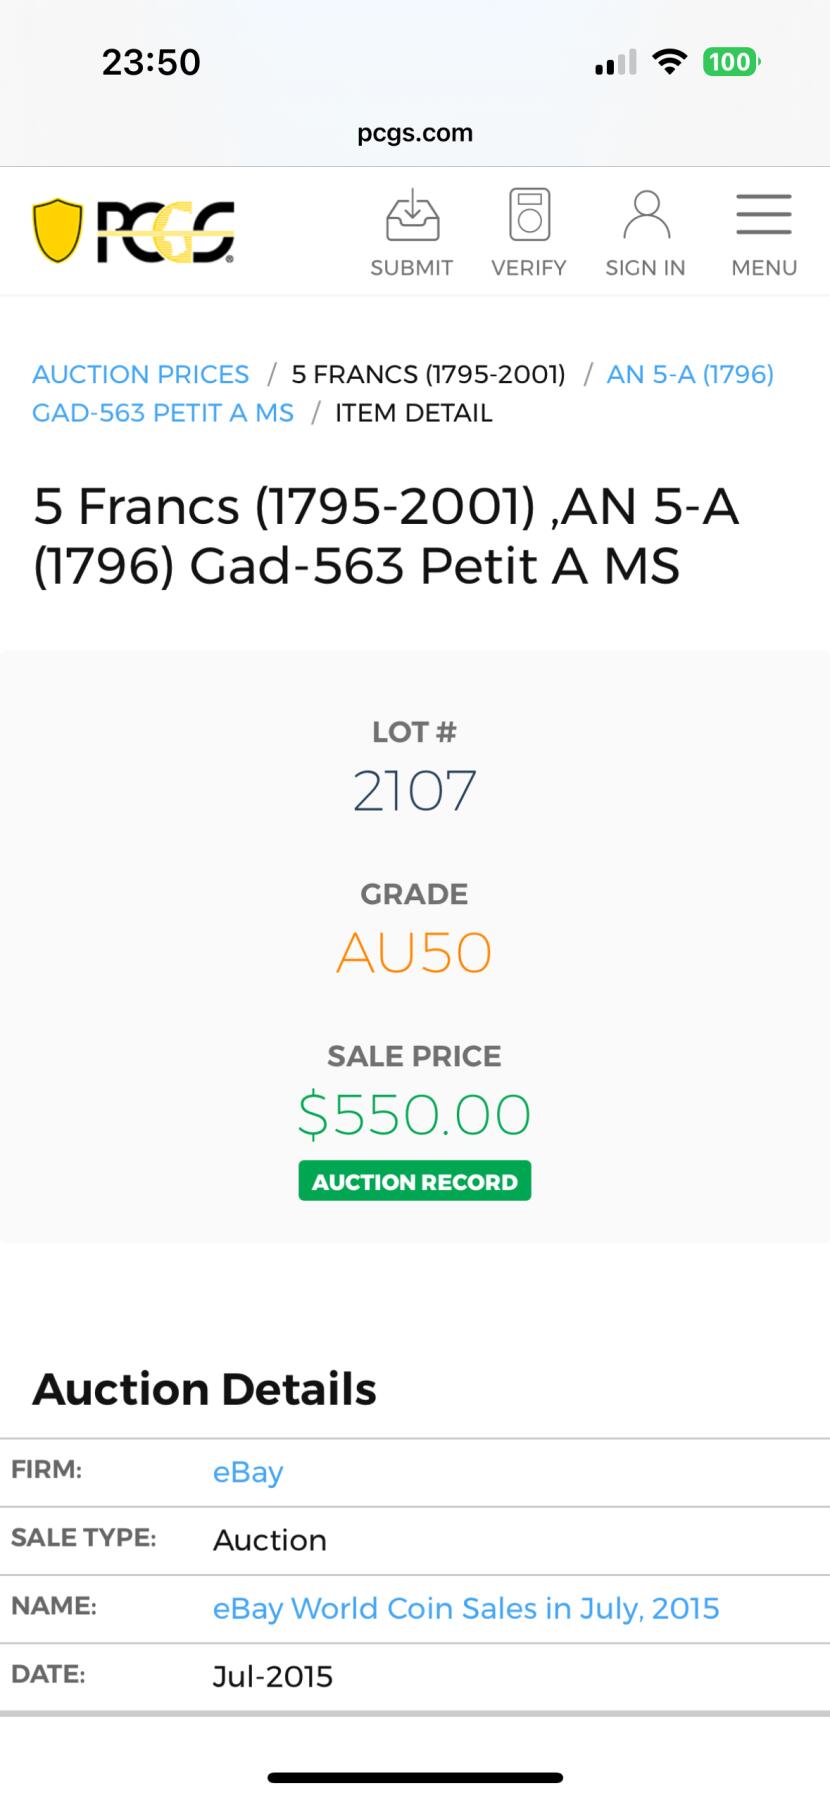
Task: Tap the AU50 grade value
Action: [x=414, y=952]
